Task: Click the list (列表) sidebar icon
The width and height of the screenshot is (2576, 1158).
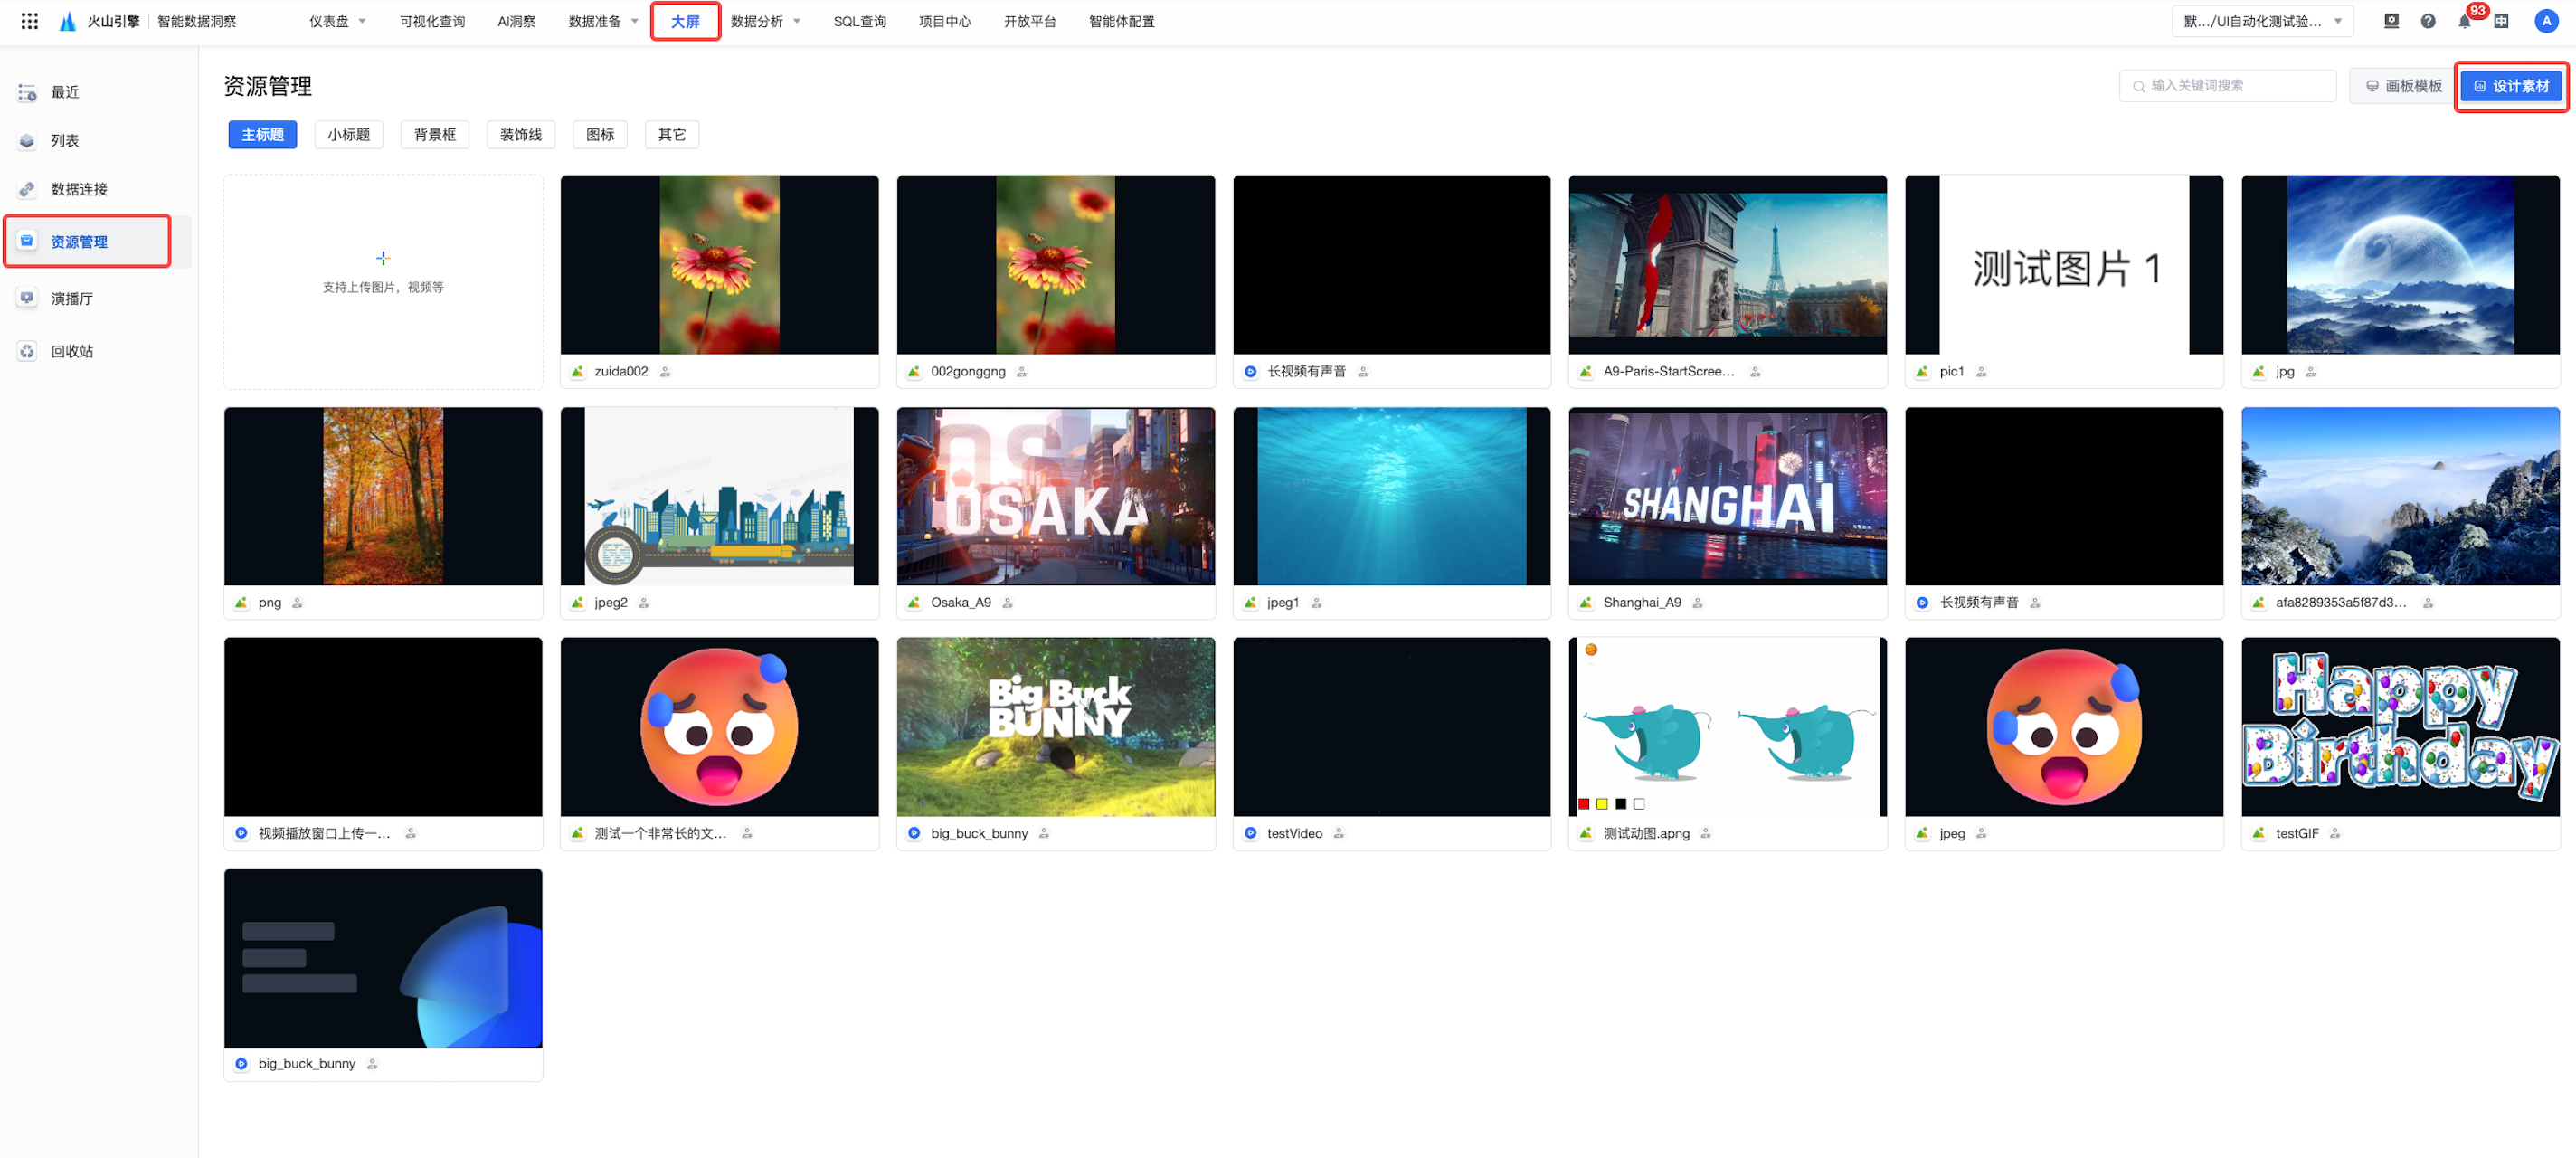Action: point(27,141)
